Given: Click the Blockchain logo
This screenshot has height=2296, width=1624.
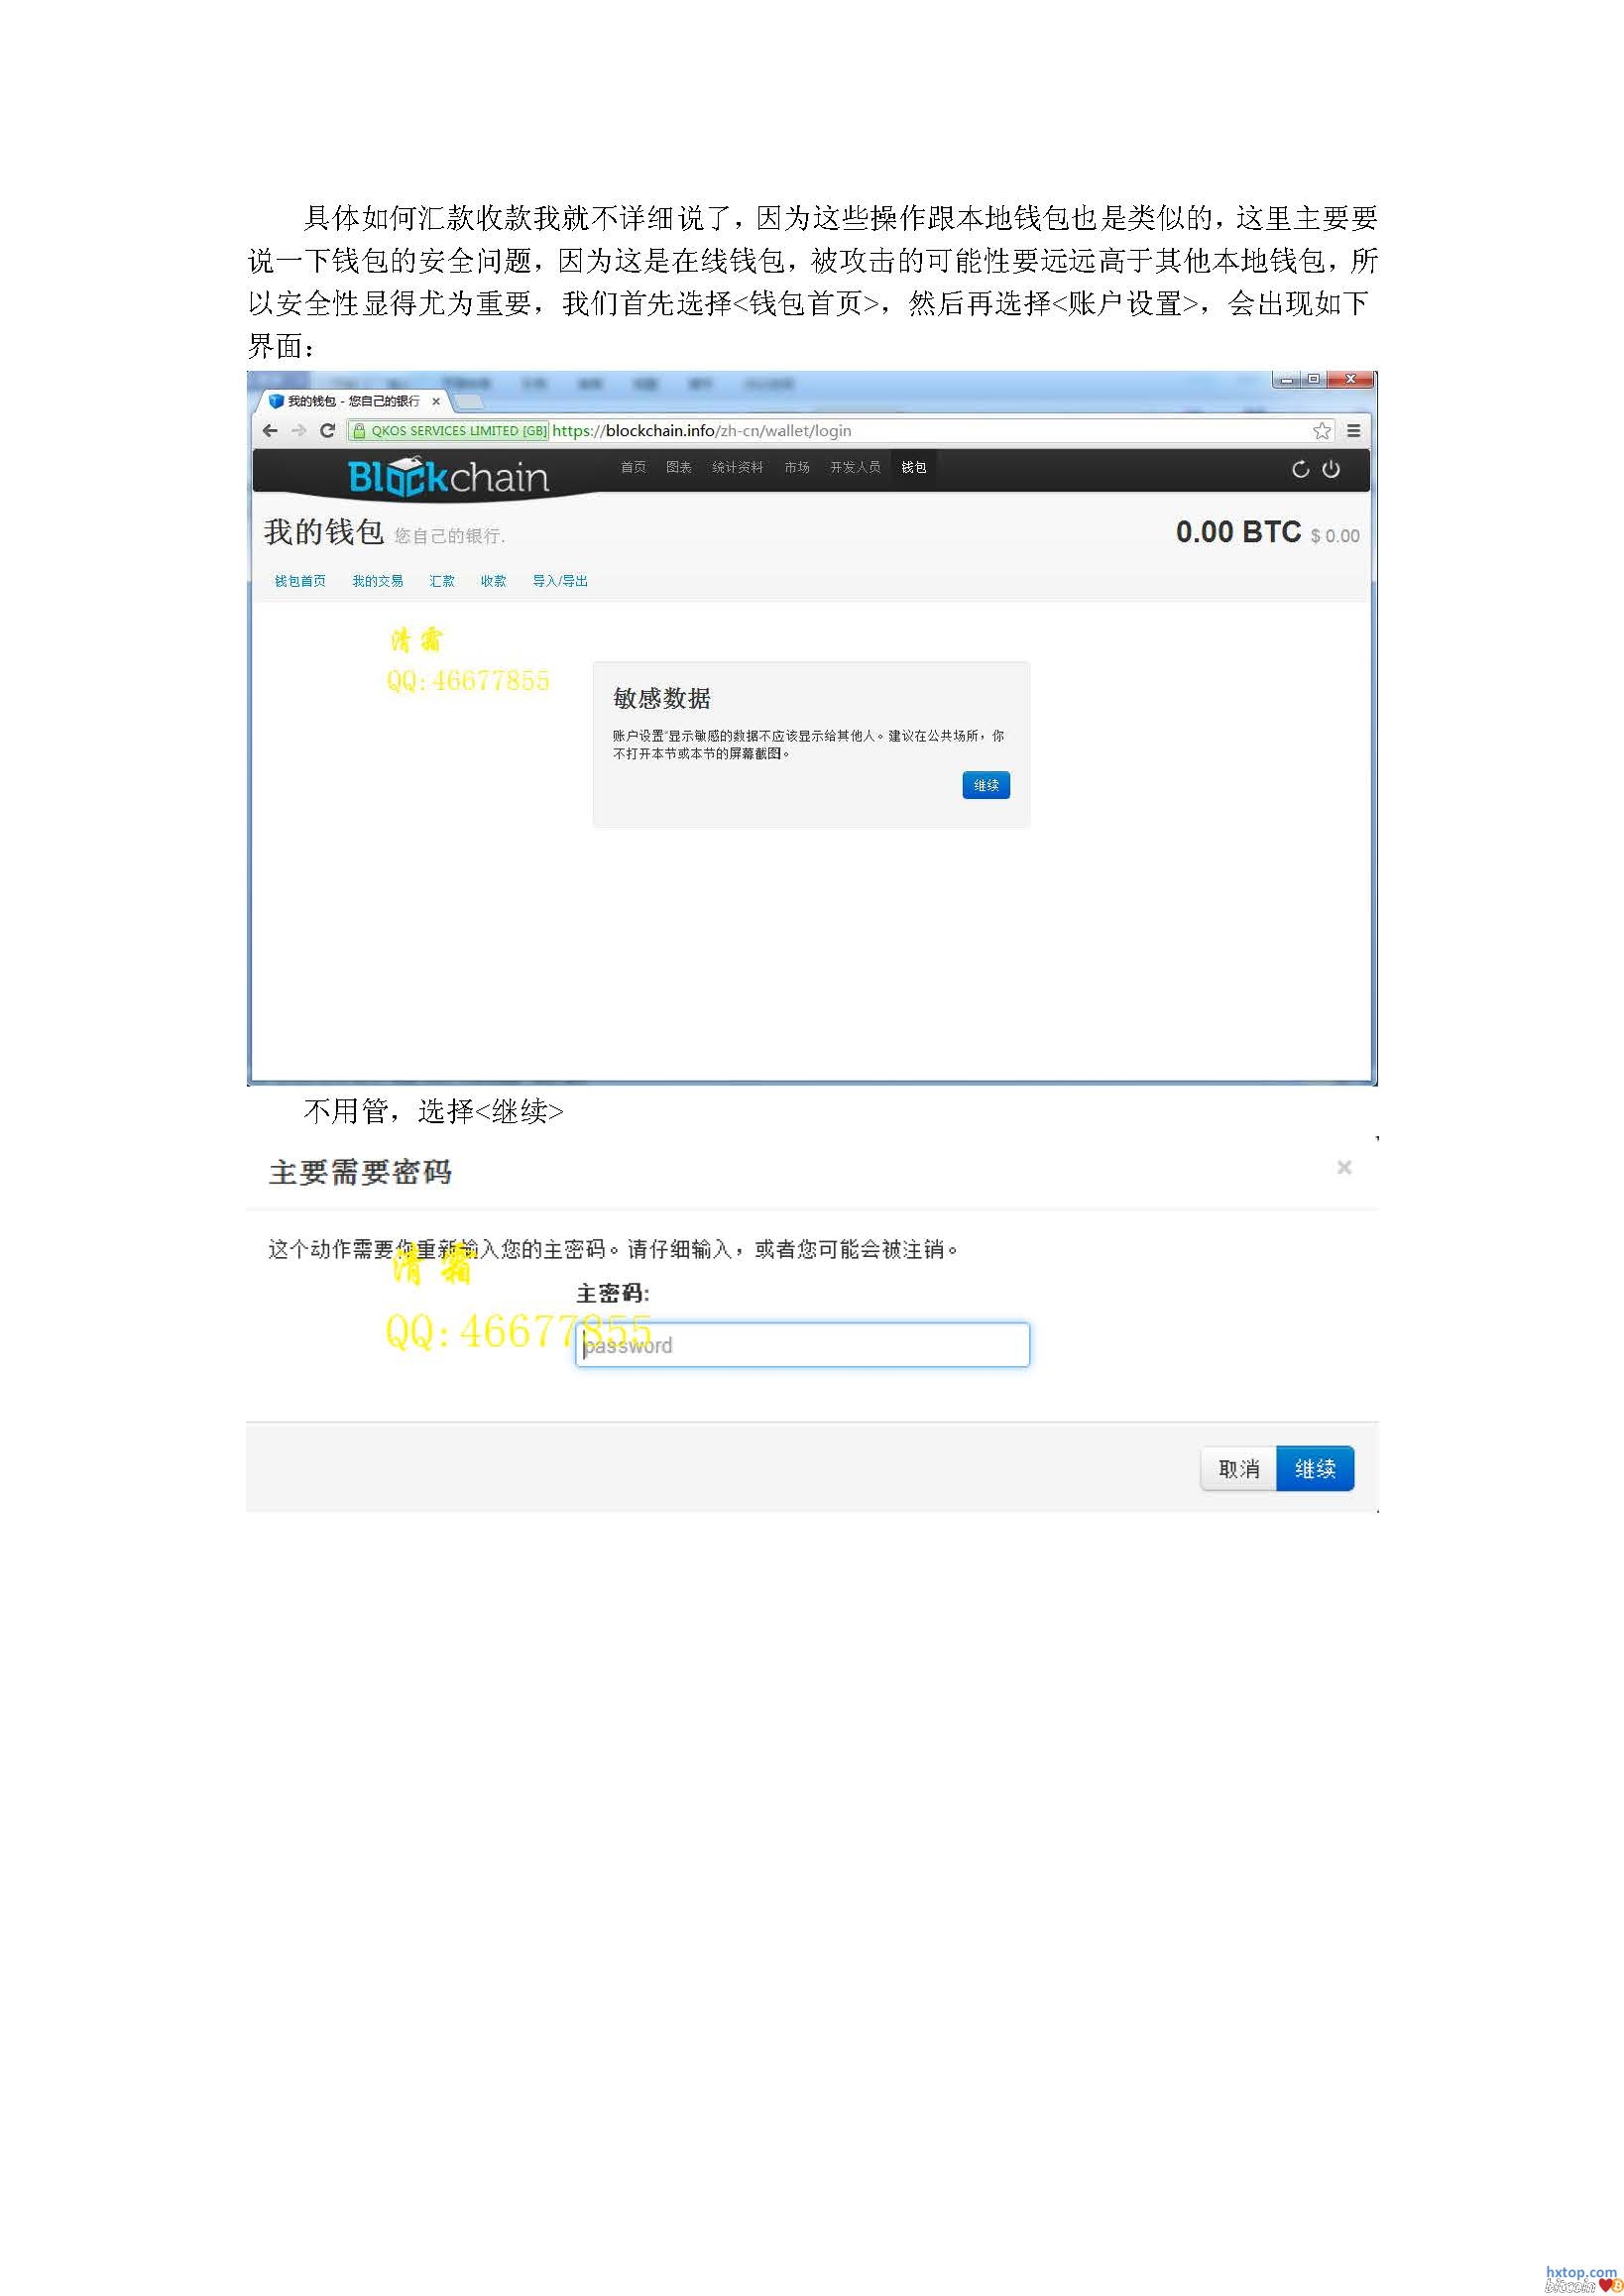Looking at the screenshot, I should pyautogui.click(x=447, y=477).
